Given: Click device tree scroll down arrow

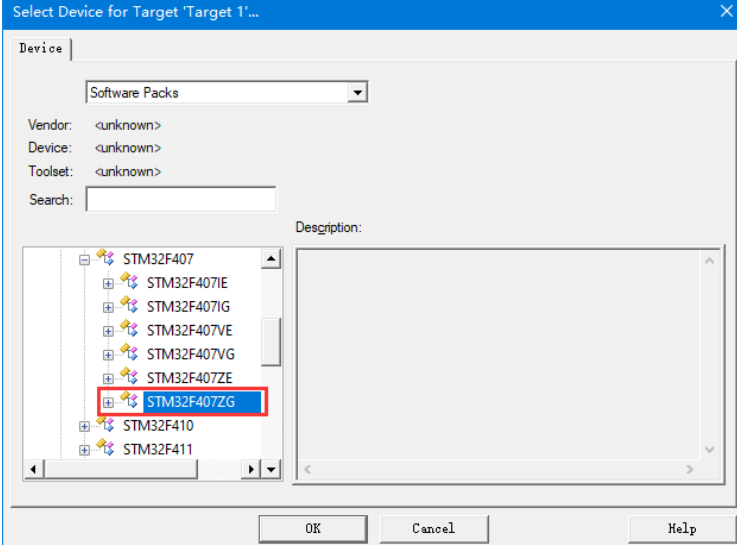Looking at the screenshot, I should [271, 469].
